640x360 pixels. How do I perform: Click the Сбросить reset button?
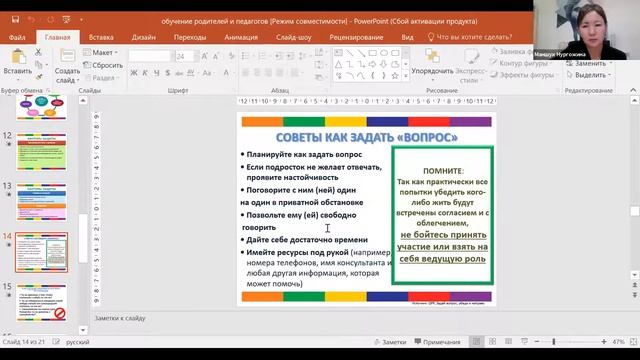[x=103, y=65]
